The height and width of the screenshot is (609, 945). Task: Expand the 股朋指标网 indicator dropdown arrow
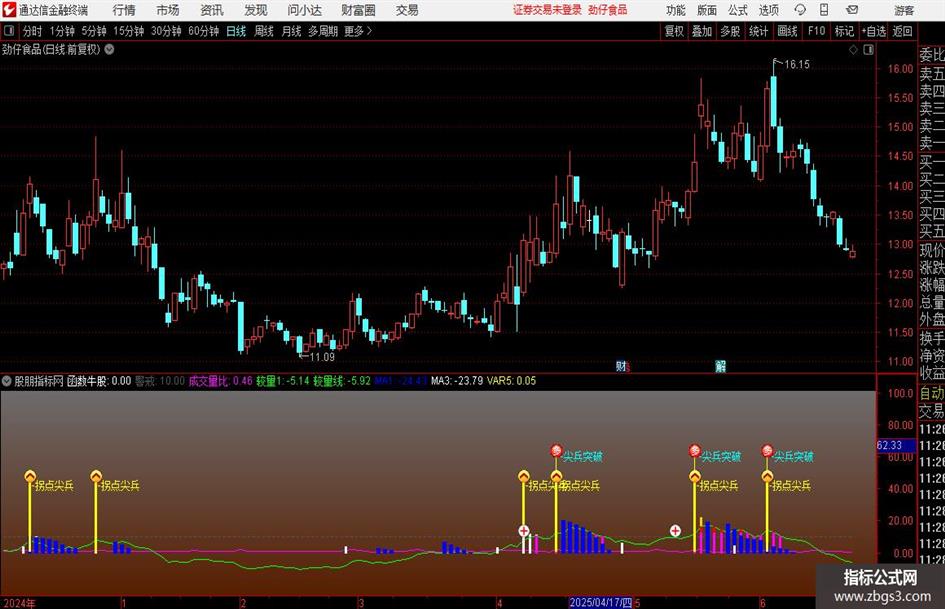coord(7,381)
